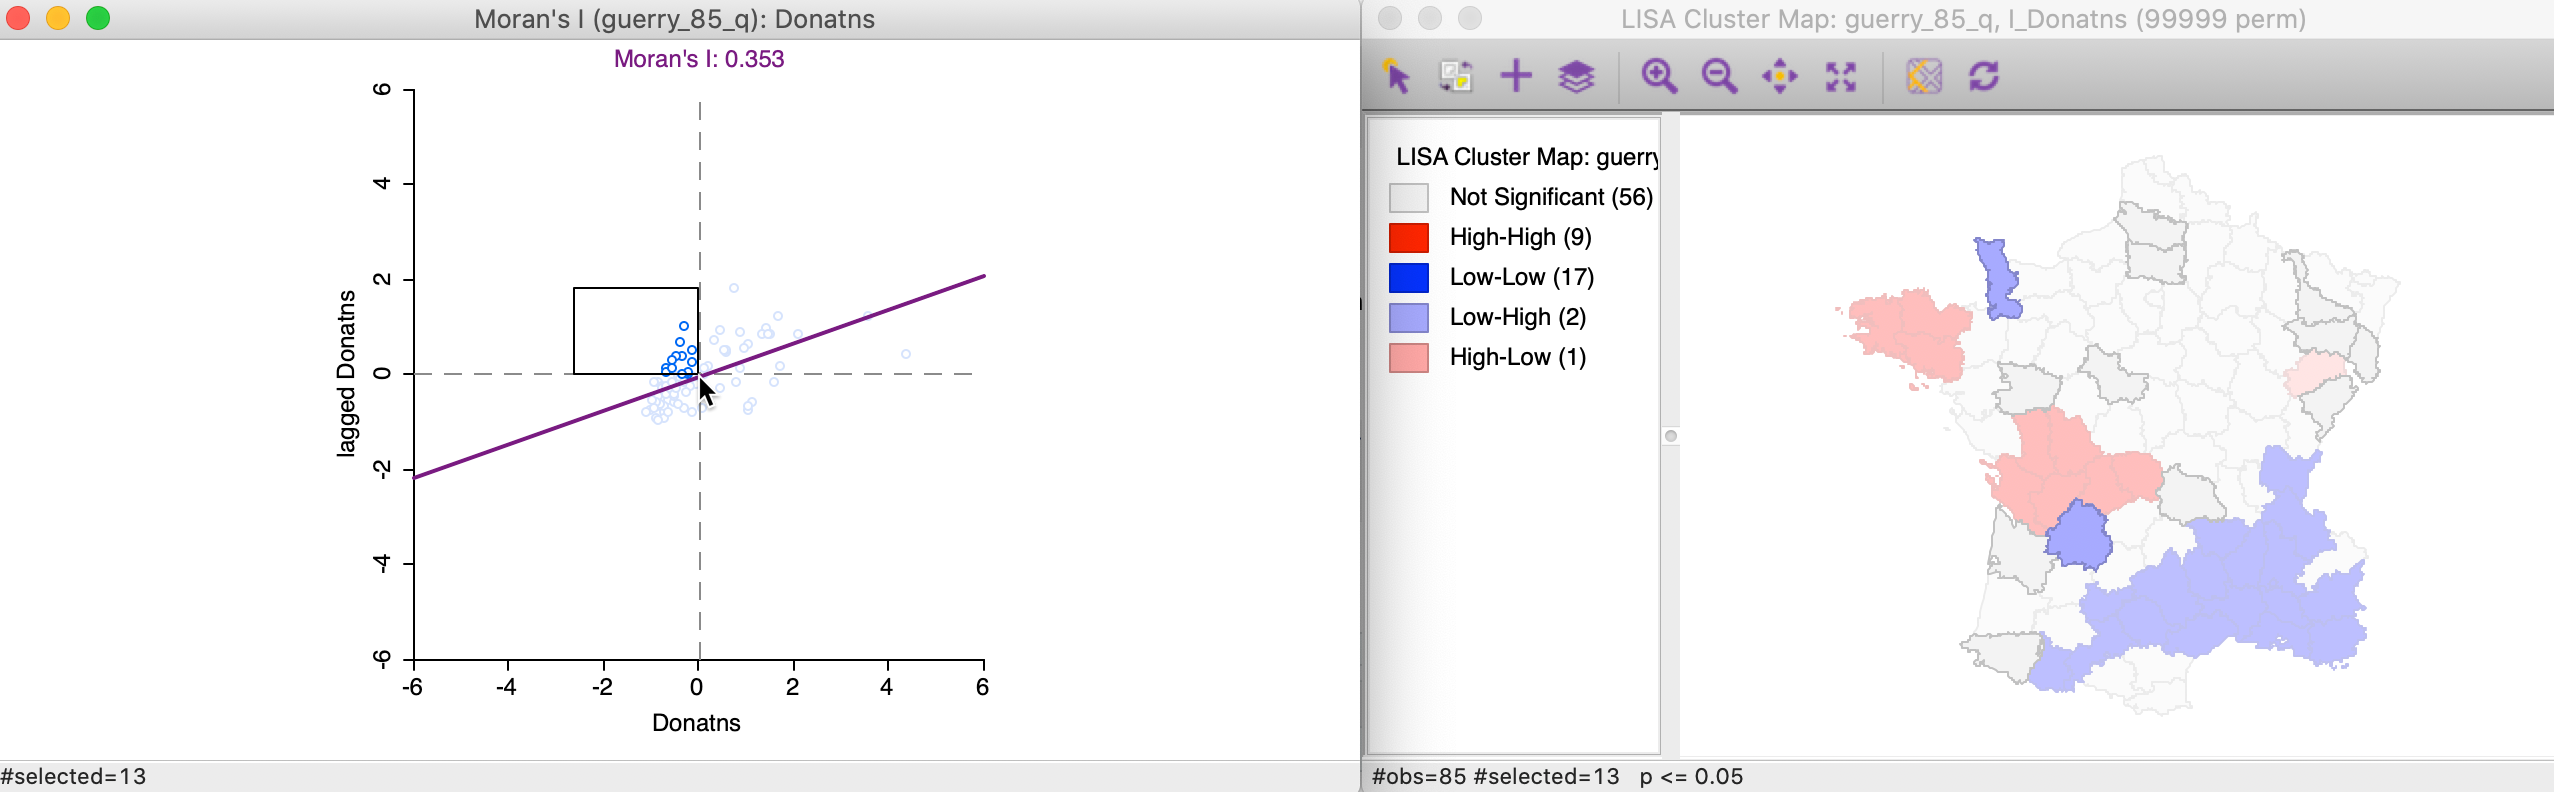2554x792 pixels.
Task: Click 'p <= 0.05' in map status bar
Action: pos(1691,777)
